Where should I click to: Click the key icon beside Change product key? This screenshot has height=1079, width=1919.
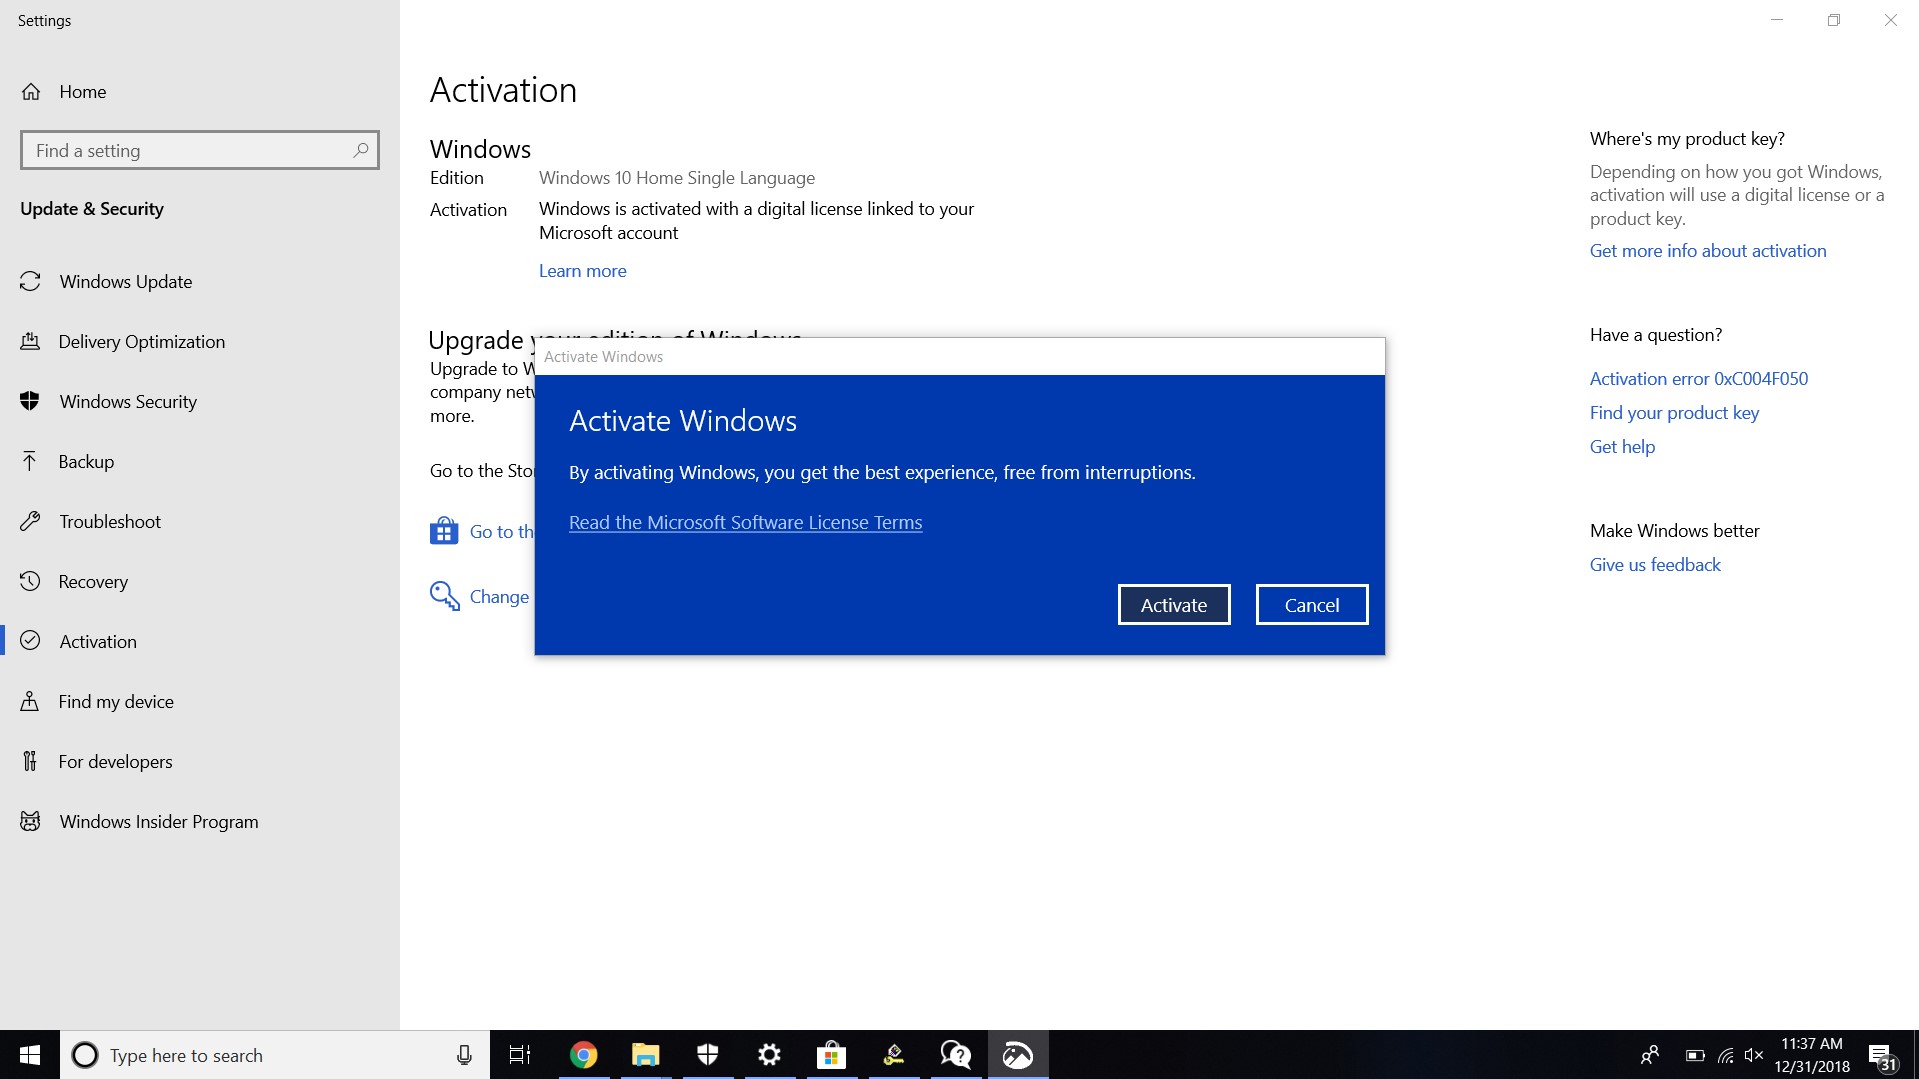coord(444,596)
